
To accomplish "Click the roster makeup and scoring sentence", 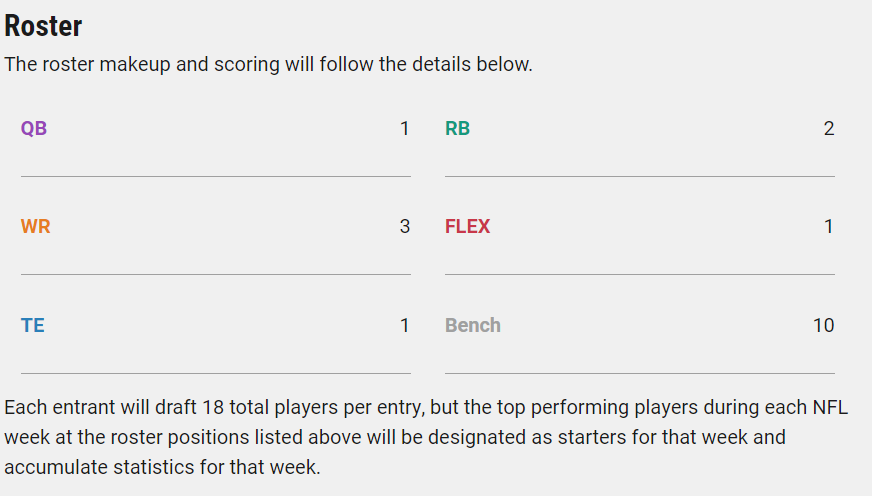I will (x=269, y=65).
